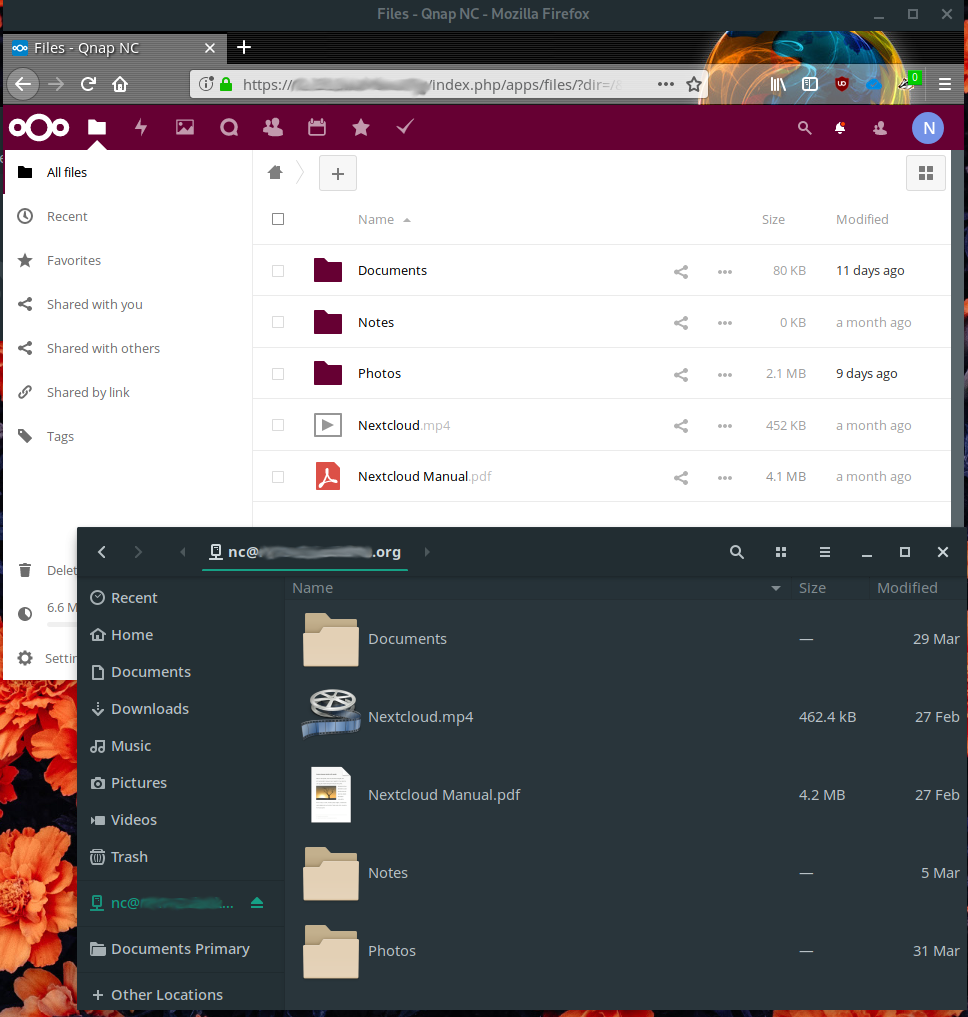968x1017 pixels.
Task: Share Nextcloud.mp4 in browser
Action: (681, 426)
